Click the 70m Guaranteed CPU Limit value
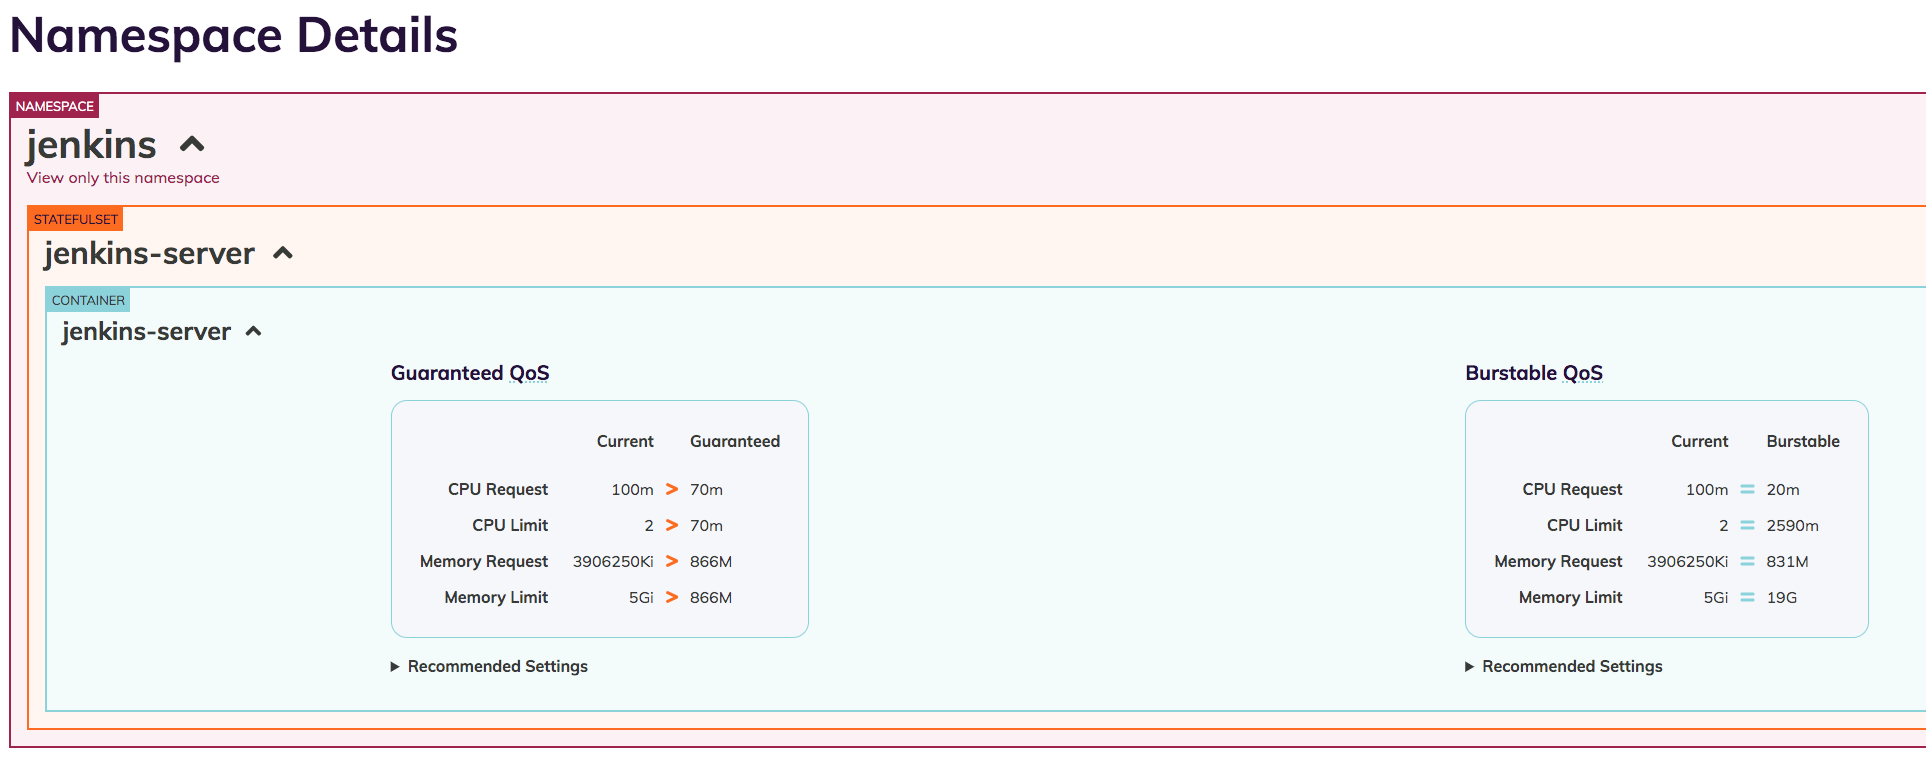 click(706, 525)
